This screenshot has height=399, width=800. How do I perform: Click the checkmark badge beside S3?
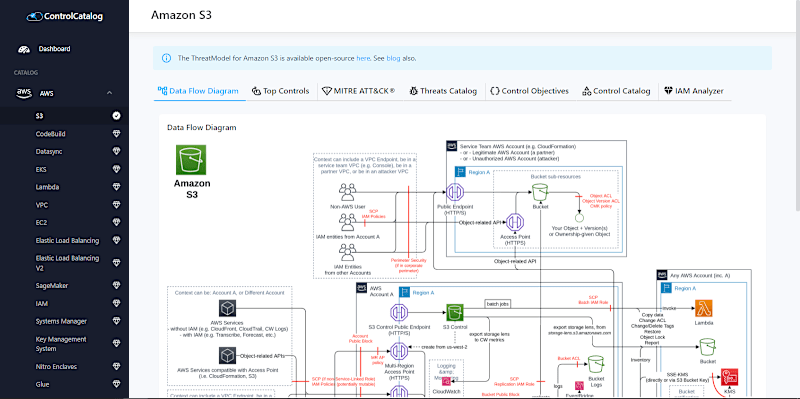click(116, 116)
